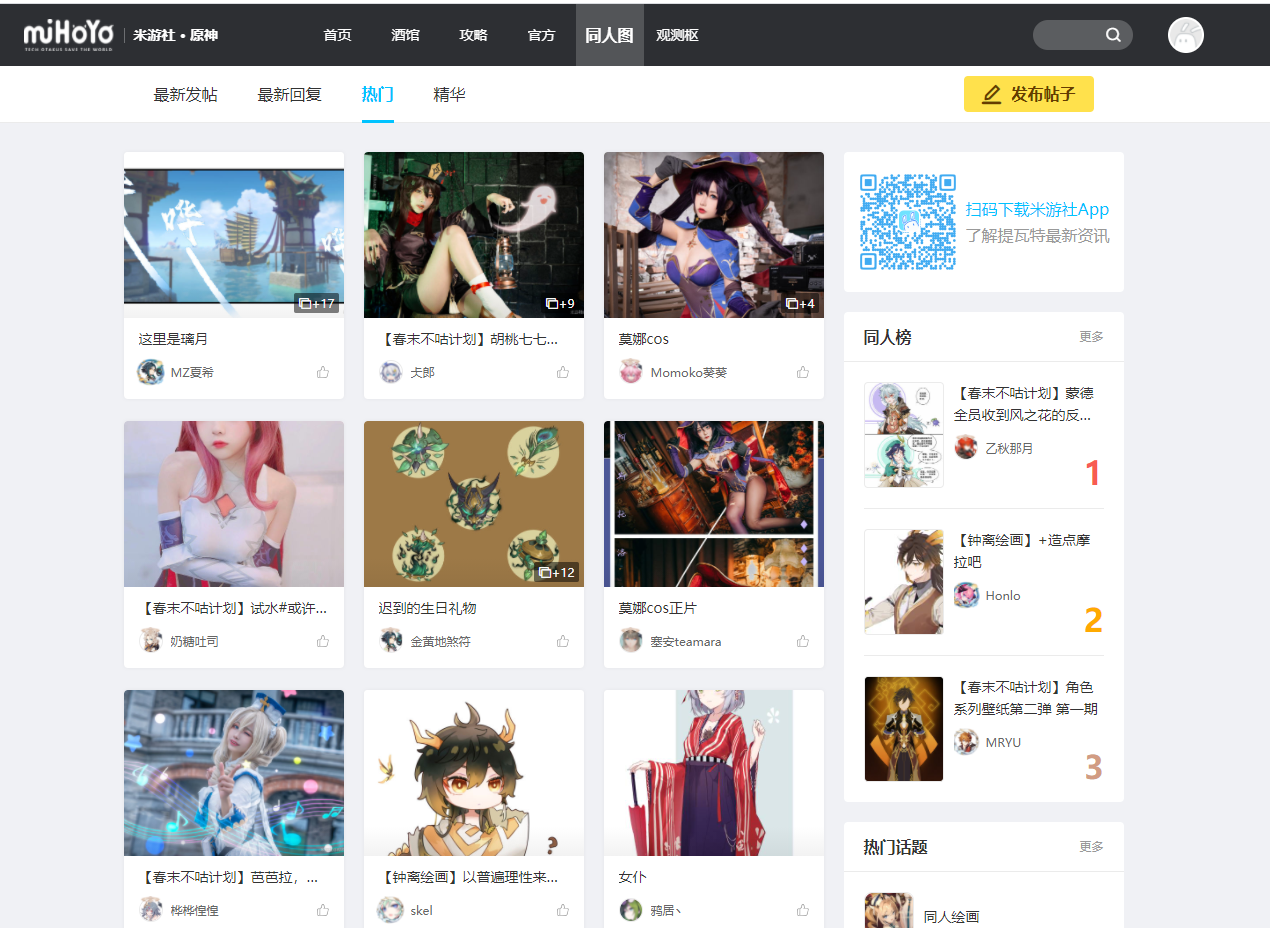This screenshot has height=928, width=1270.
Task: Open the 莫娜cos thumbnail image
Action: click(714, 235)
